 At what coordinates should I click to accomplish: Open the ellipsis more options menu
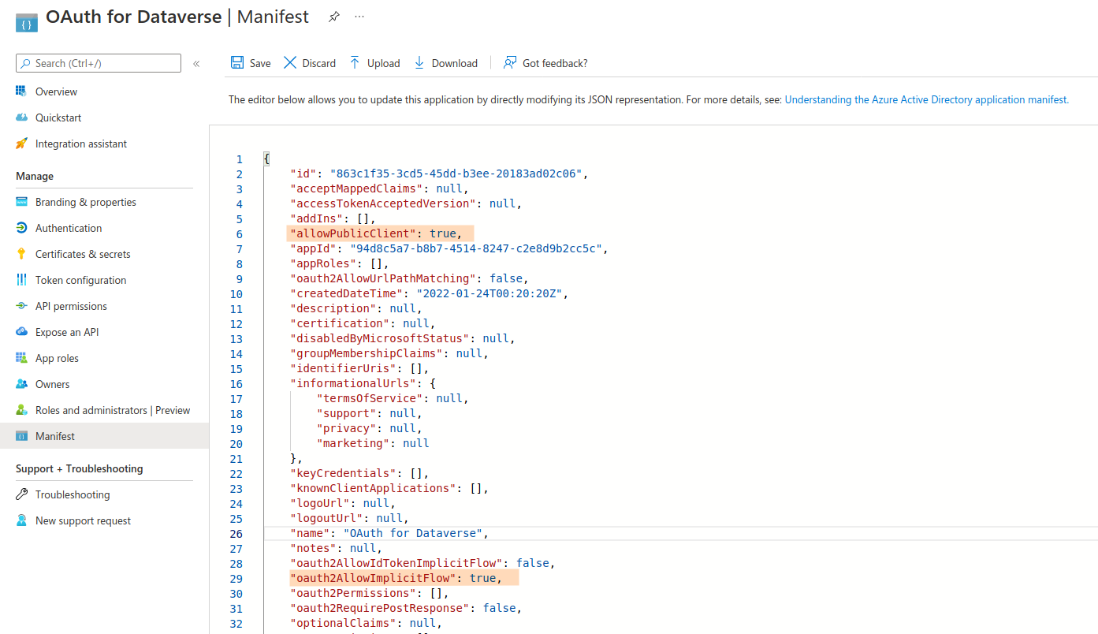(359, 17)
